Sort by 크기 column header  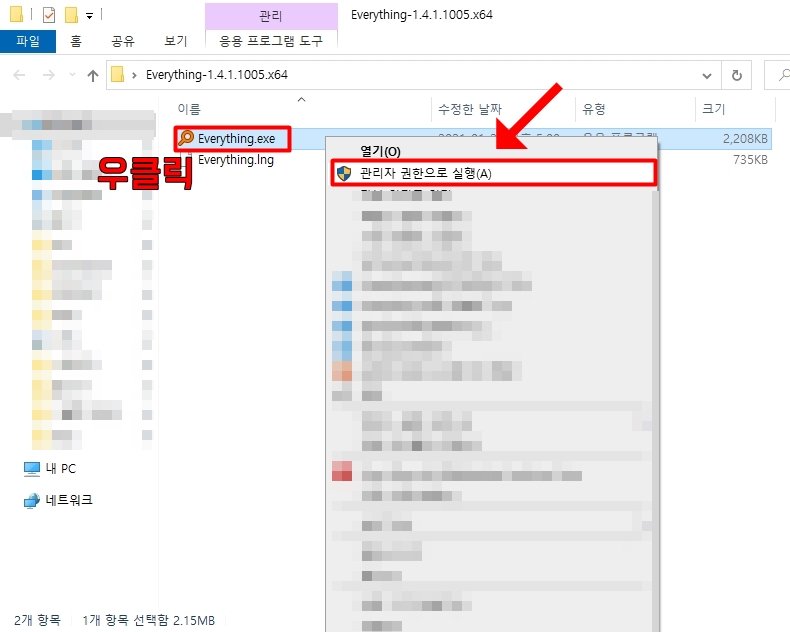click(x=713, y=109)
